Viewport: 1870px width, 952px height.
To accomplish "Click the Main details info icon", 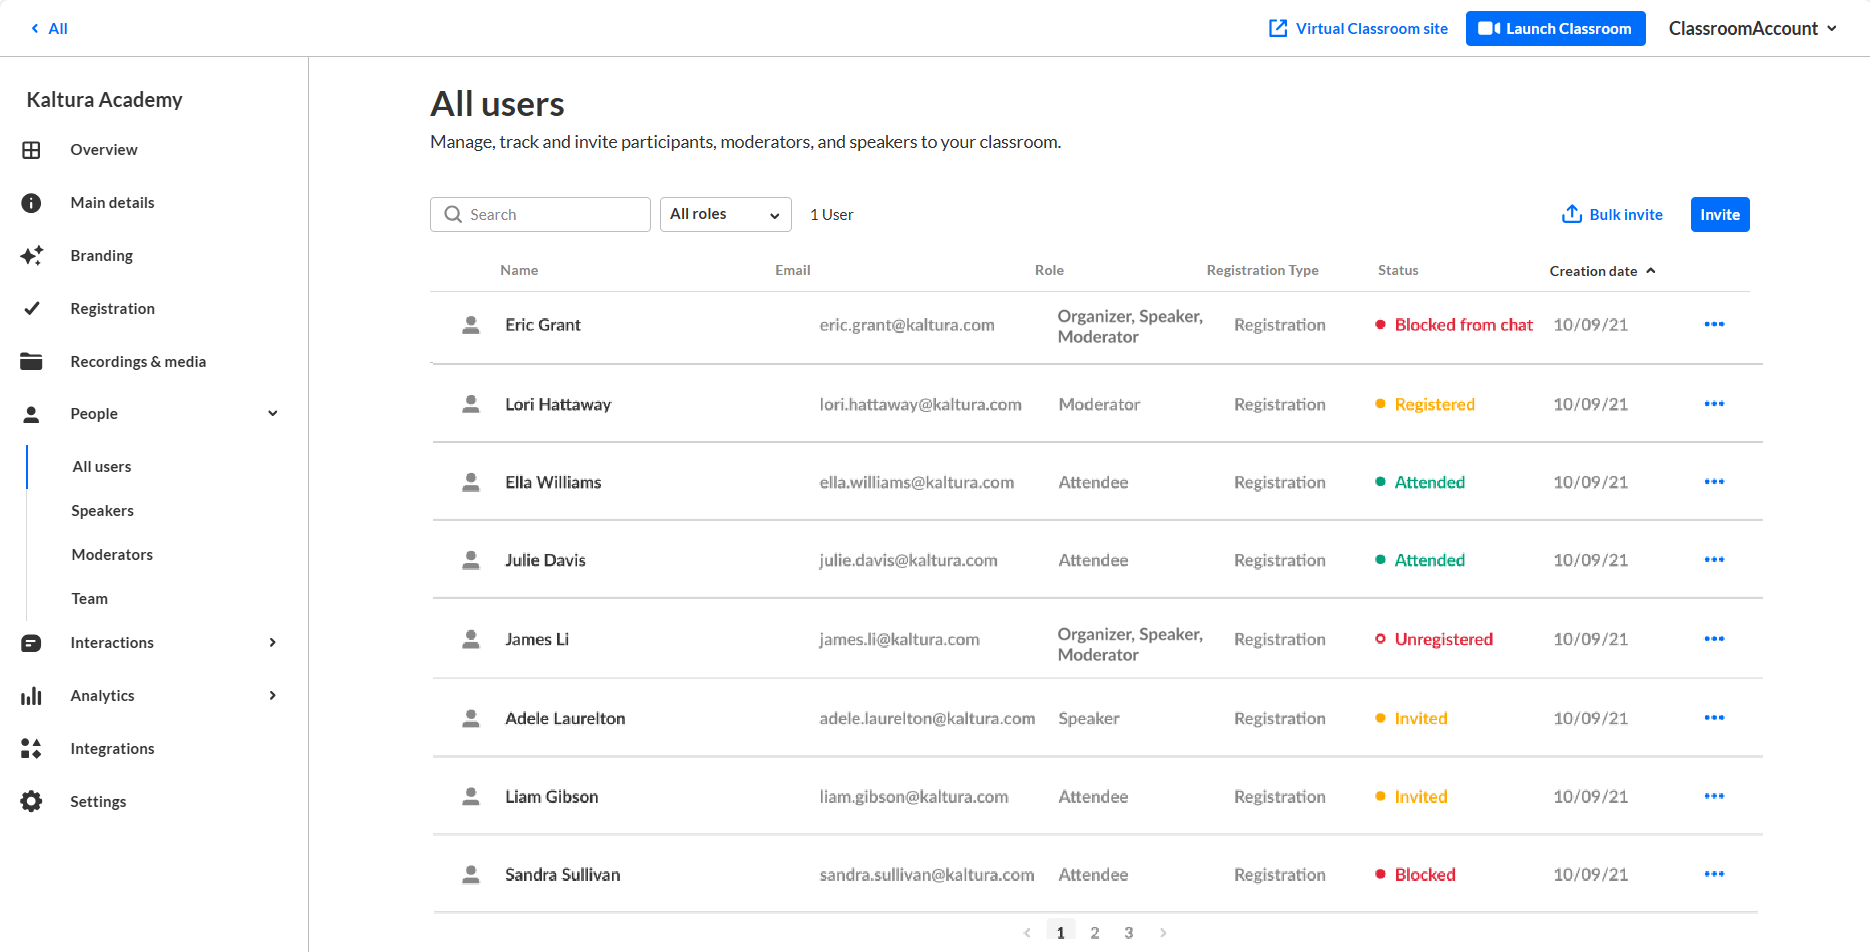I will (x=32, y=203).
